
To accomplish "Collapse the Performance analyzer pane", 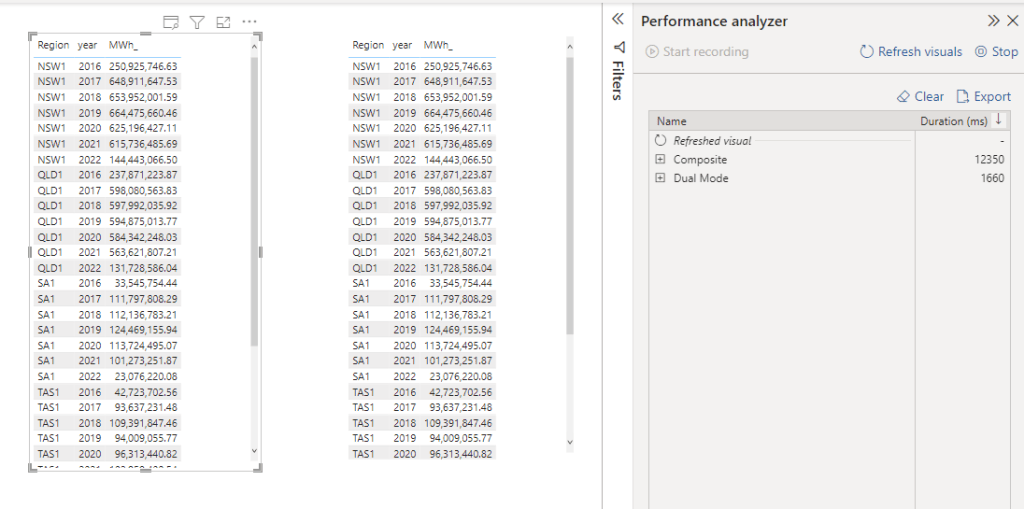I will 993,21.
